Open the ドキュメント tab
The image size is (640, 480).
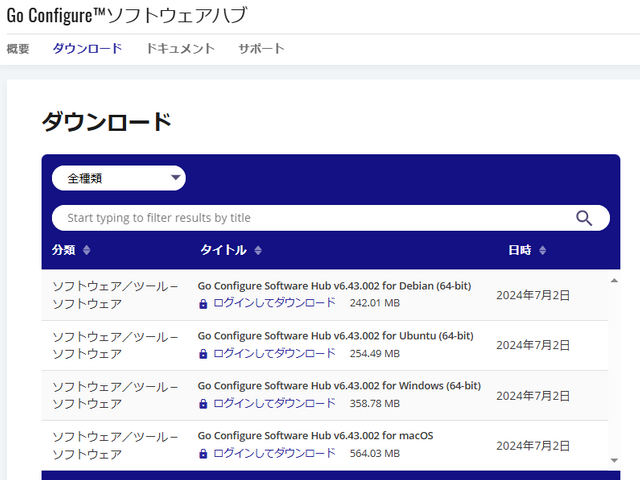(x=180, y=49)
